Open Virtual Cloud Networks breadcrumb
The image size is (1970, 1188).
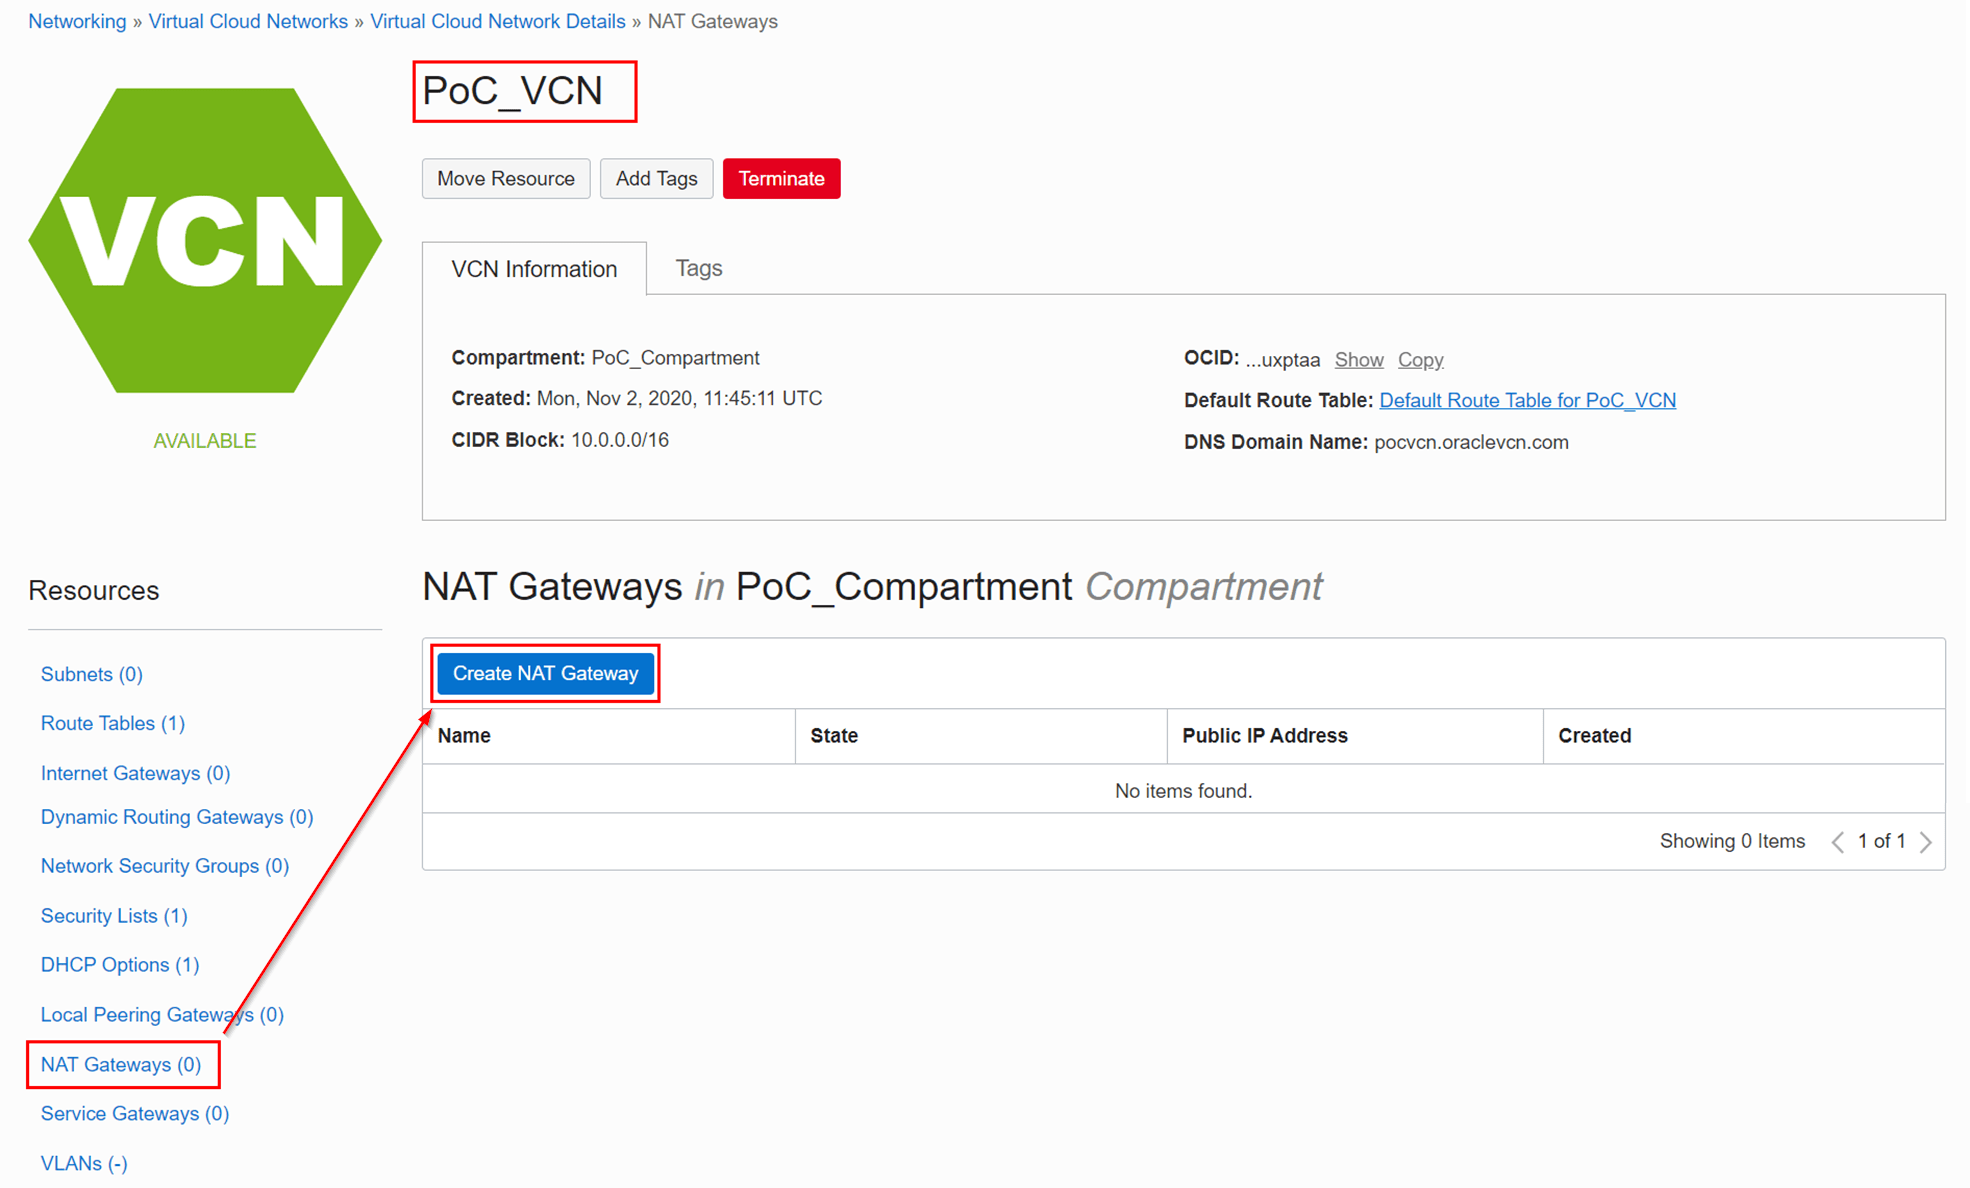[x=248, y=20]
